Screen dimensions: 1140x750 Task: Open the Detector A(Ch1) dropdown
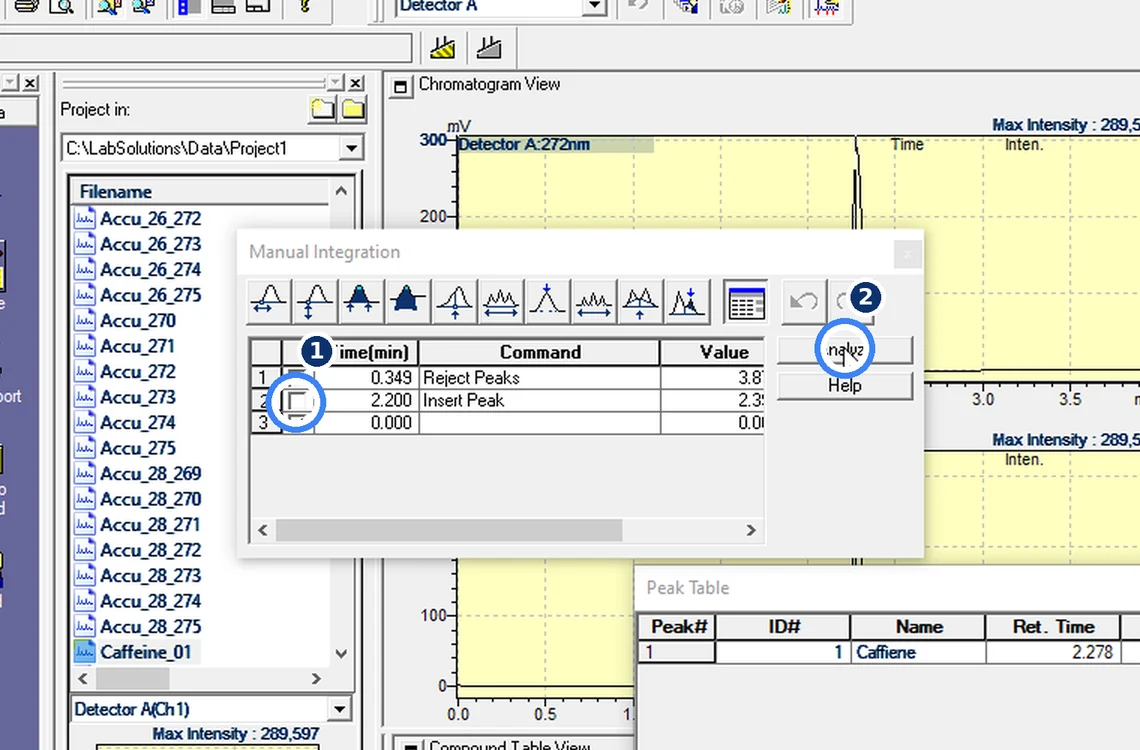(340, 709)
